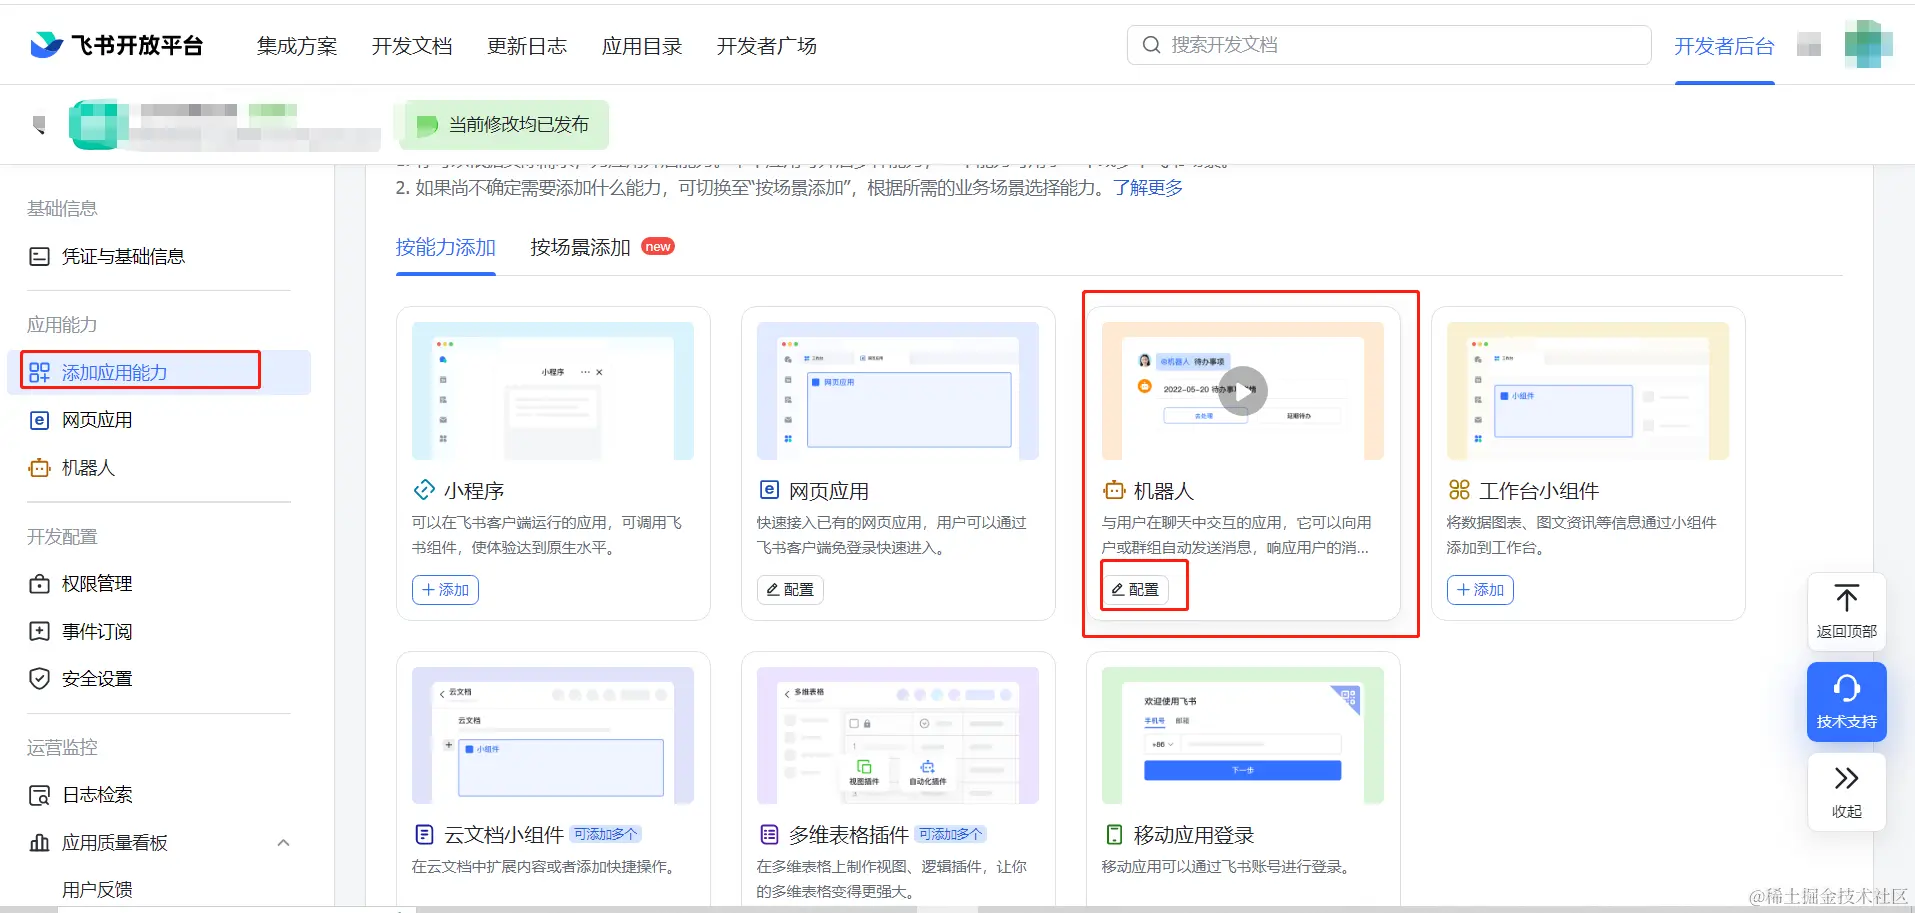Click the credentials and basic info icon

pyautogui.click(x=39, y=257)
